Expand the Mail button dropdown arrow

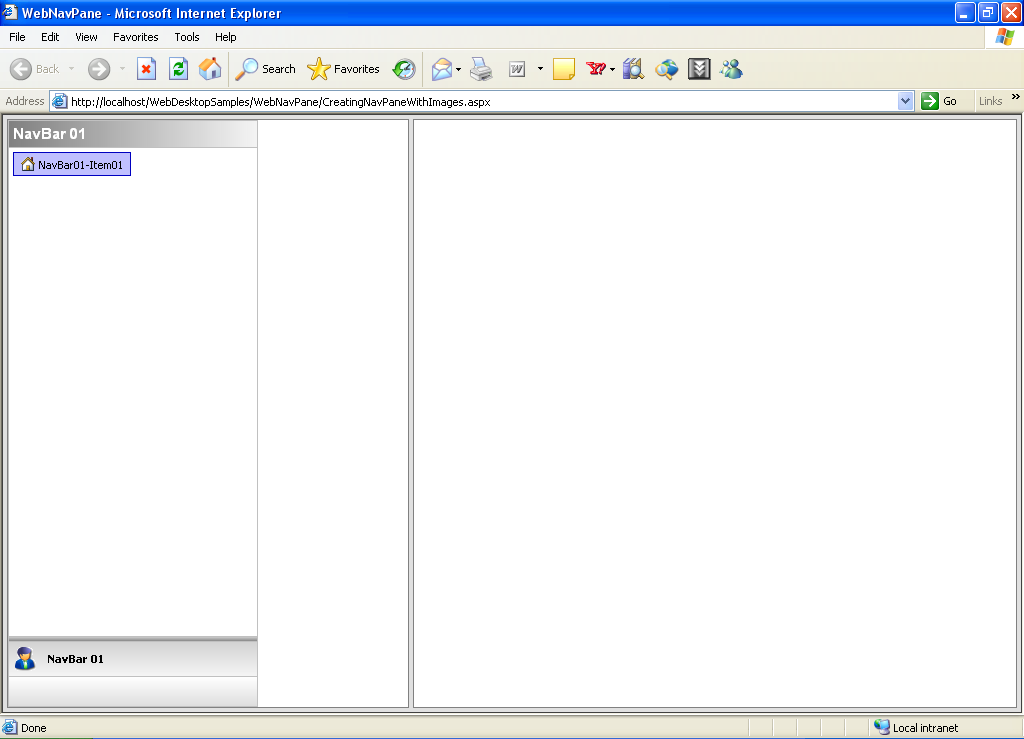(458, 69)
